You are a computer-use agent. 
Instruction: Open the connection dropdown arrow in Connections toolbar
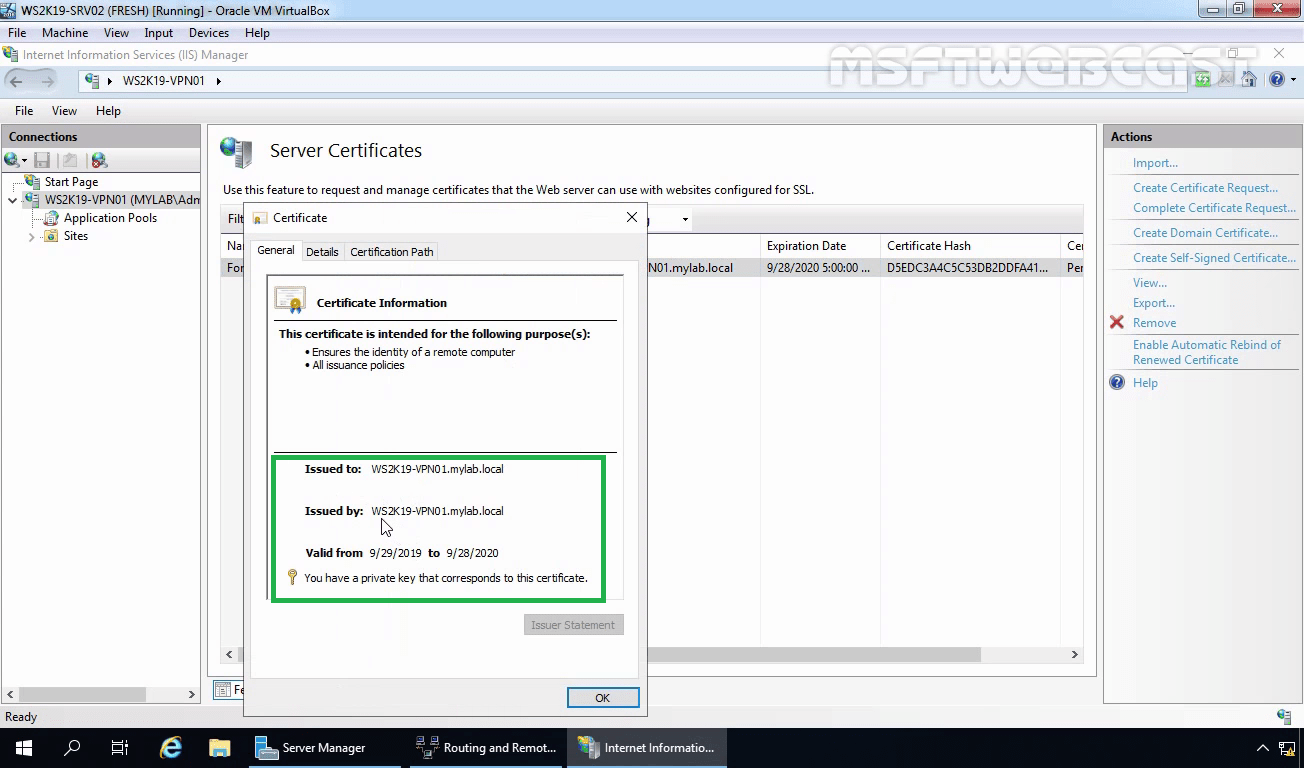coord(24,161)
